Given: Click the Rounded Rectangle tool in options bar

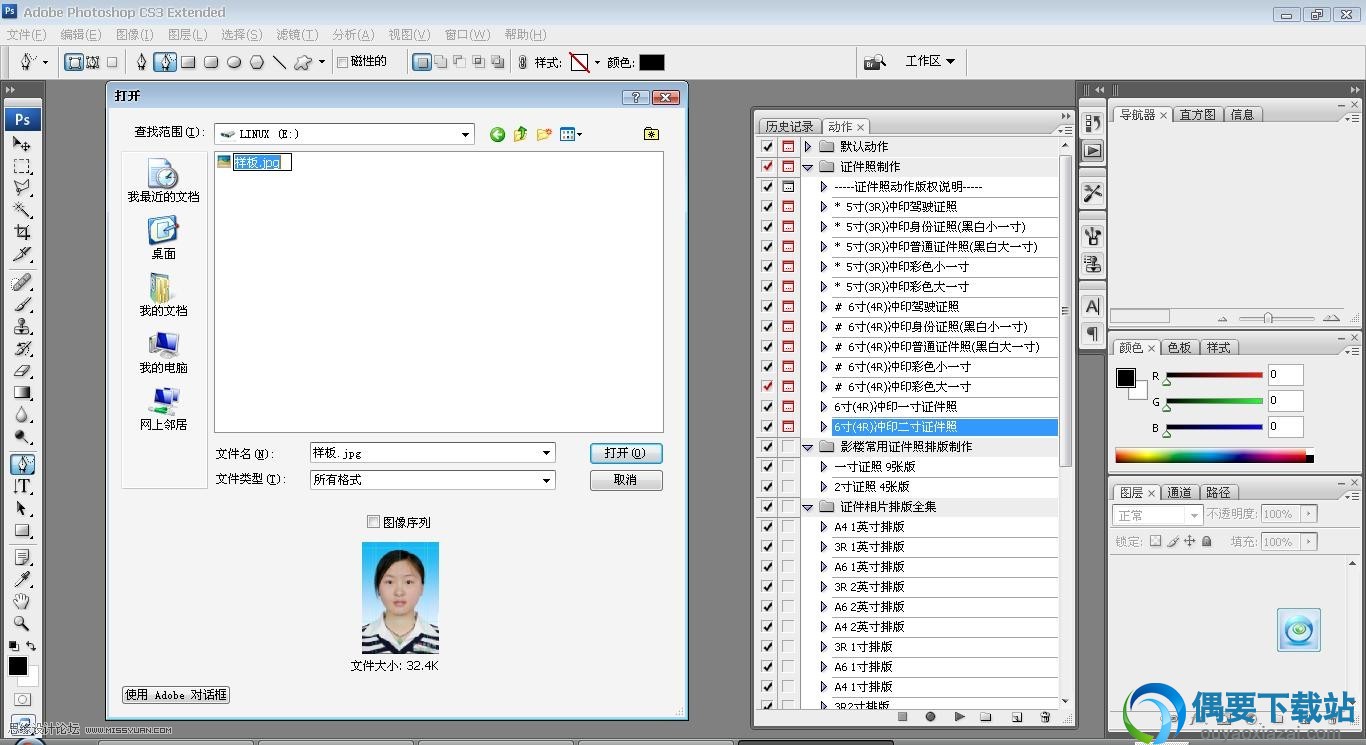Looking at the screenshot, I should tap(211, 62).
